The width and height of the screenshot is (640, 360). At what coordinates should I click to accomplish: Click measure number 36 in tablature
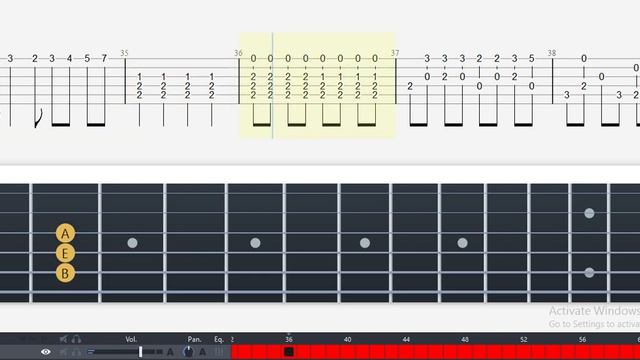238,53
